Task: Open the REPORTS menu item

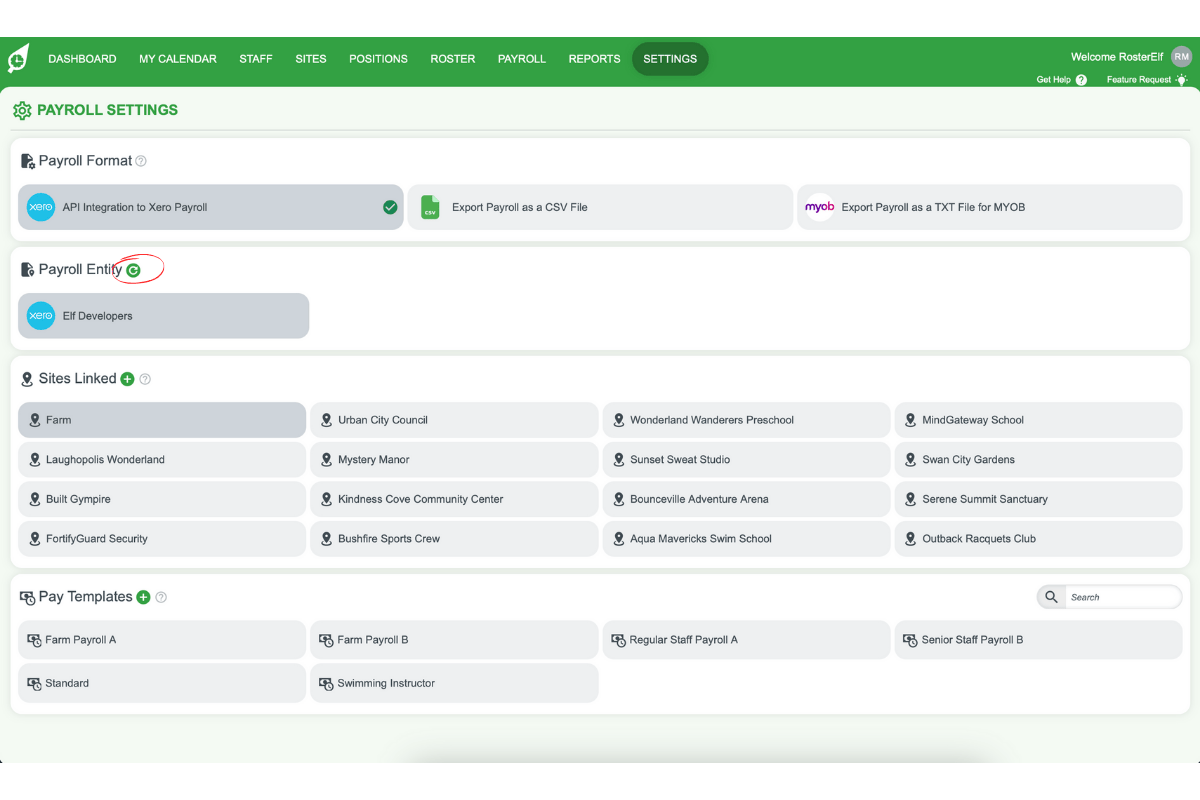Action: point(594,58)
